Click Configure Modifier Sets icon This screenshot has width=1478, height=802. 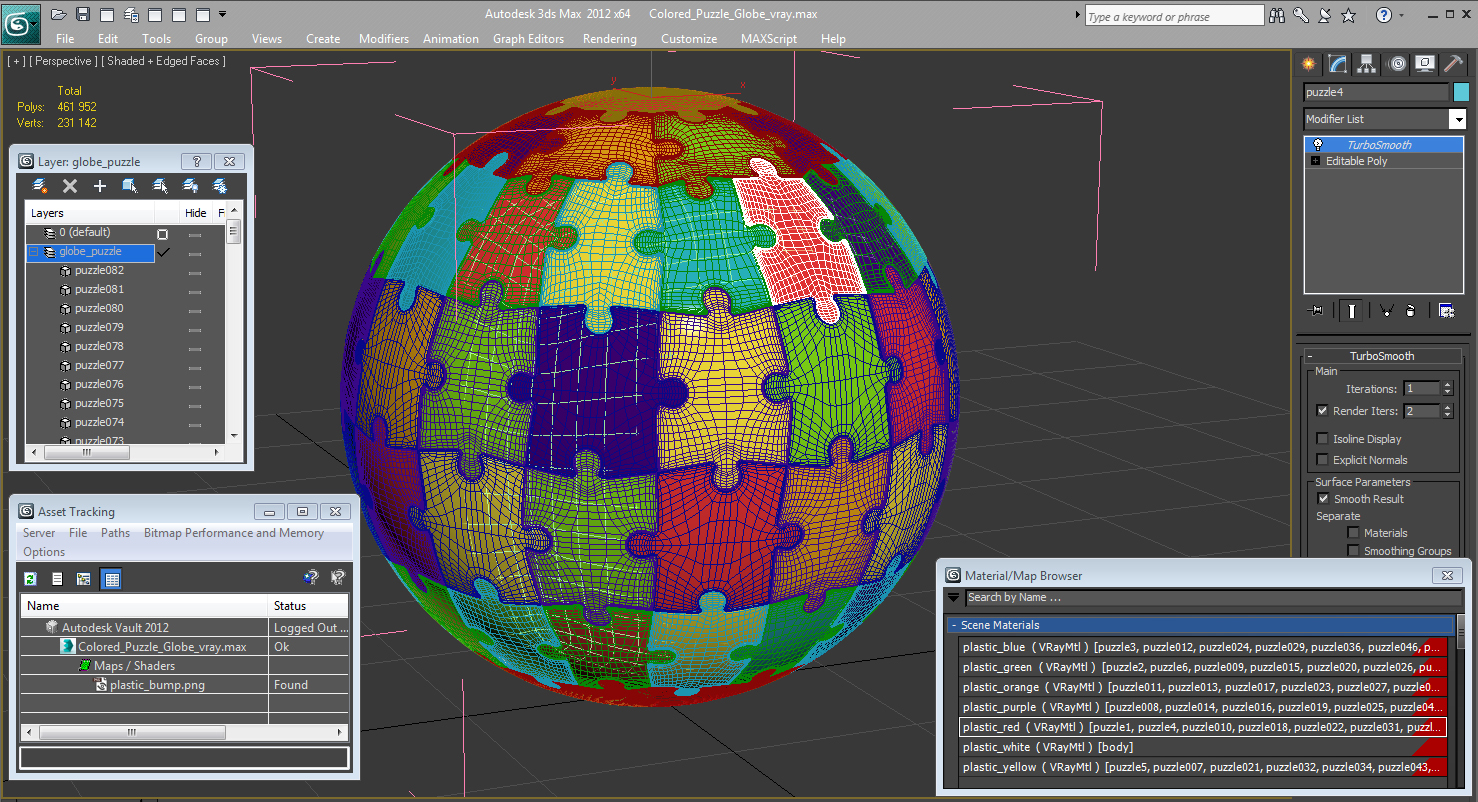(x=1446, y=310)
